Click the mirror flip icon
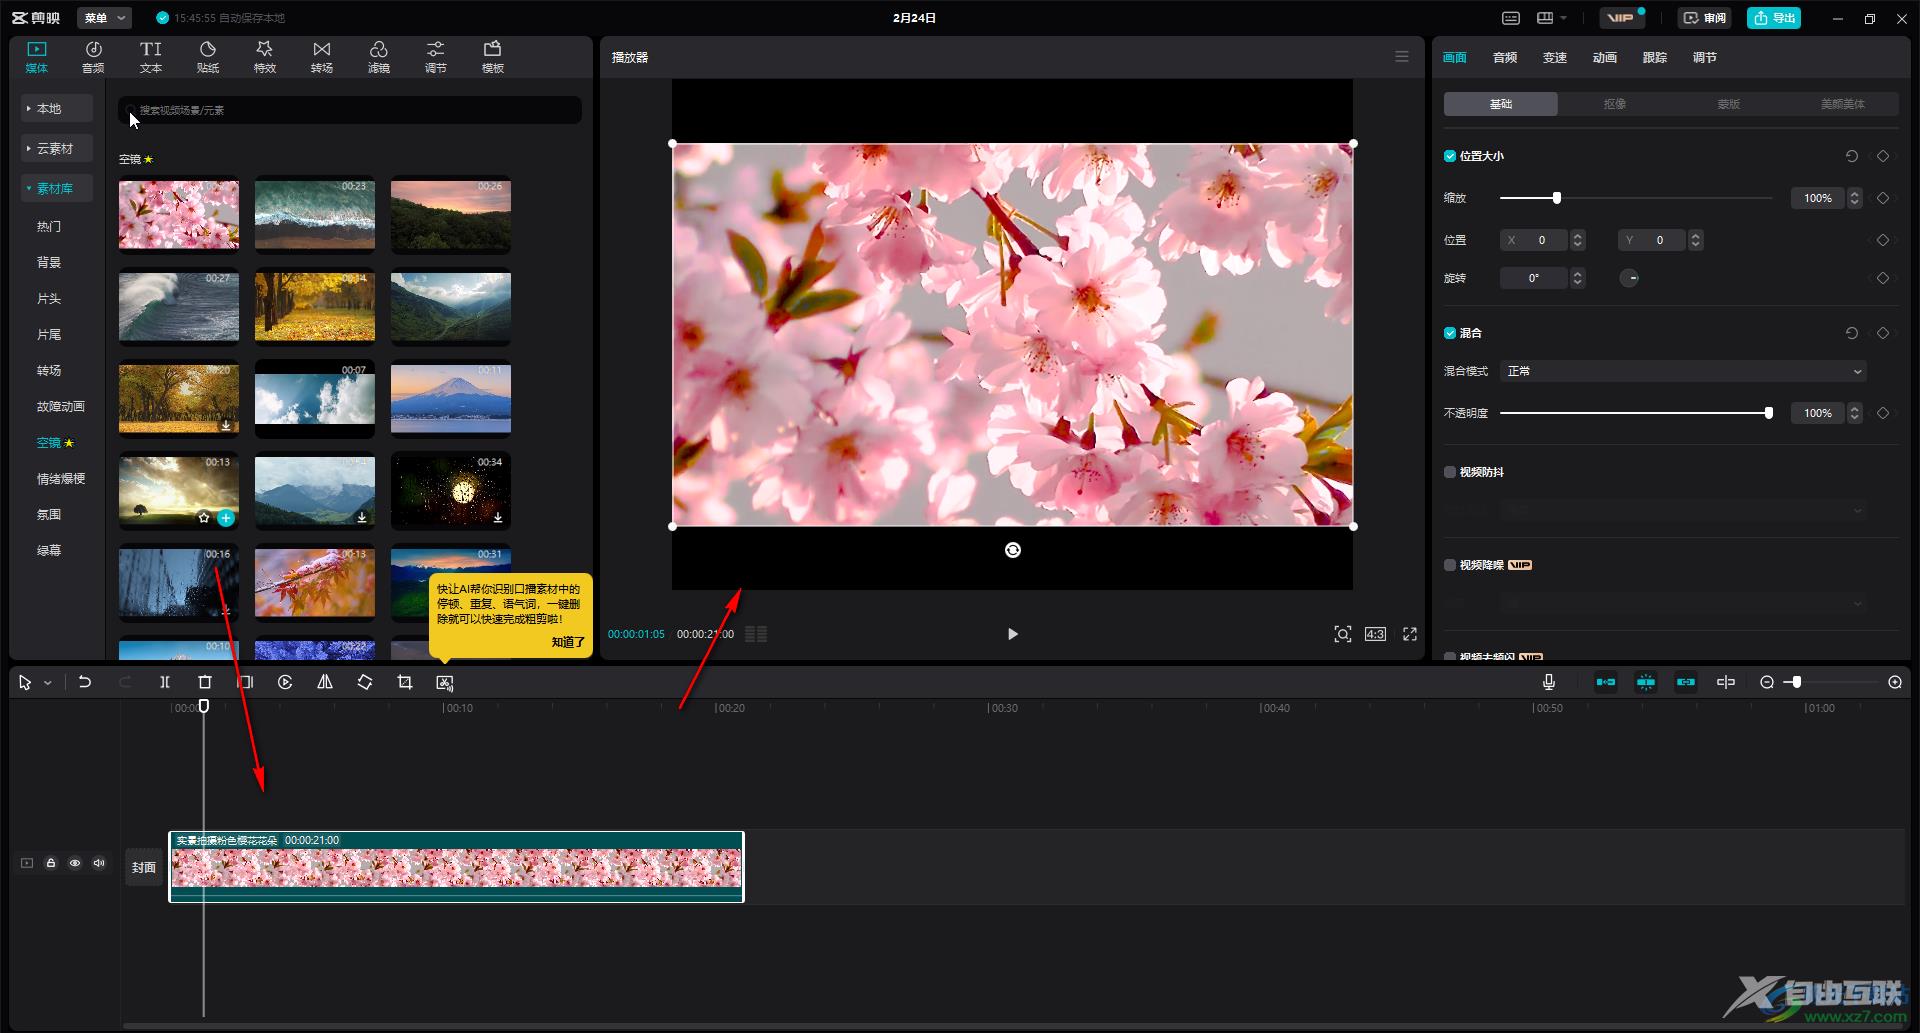 (x=325, y=682)
